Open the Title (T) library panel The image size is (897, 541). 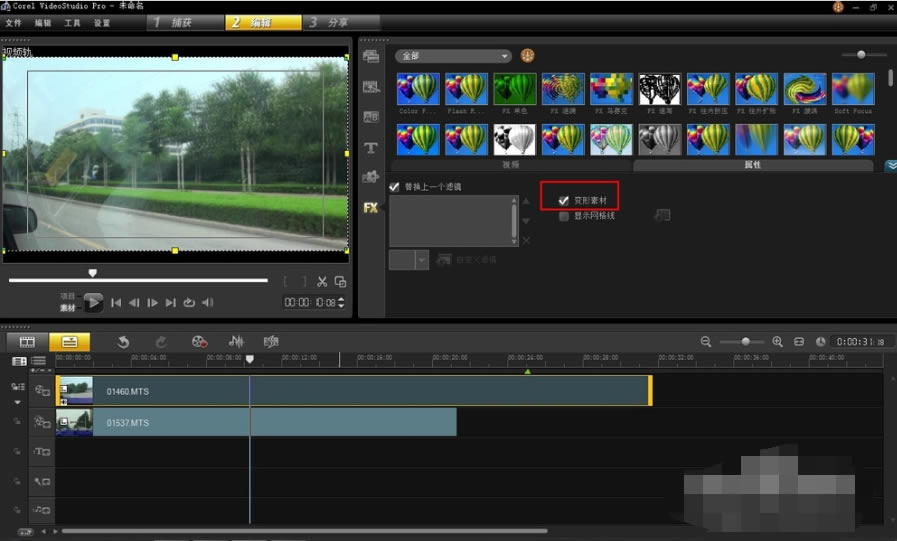click(x=370, y=147)
